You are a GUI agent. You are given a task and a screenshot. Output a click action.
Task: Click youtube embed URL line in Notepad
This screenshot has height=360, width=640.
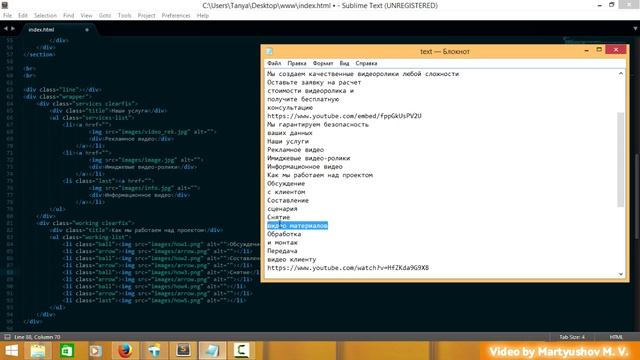pyautogui.click(x=344, y=116)
